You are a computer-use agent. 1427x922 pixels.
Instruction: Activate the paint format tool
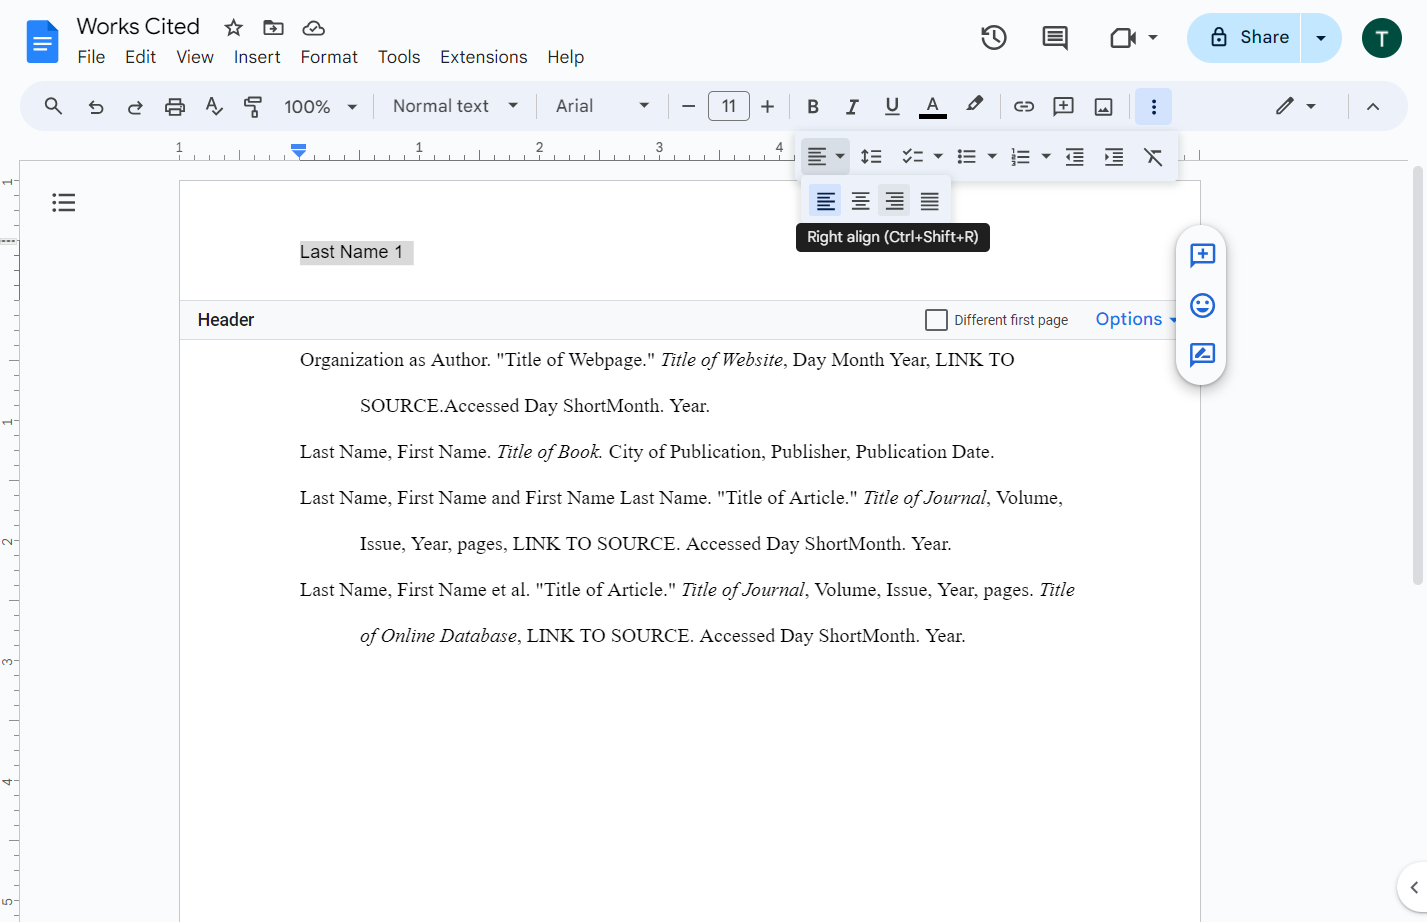(253, 107)
